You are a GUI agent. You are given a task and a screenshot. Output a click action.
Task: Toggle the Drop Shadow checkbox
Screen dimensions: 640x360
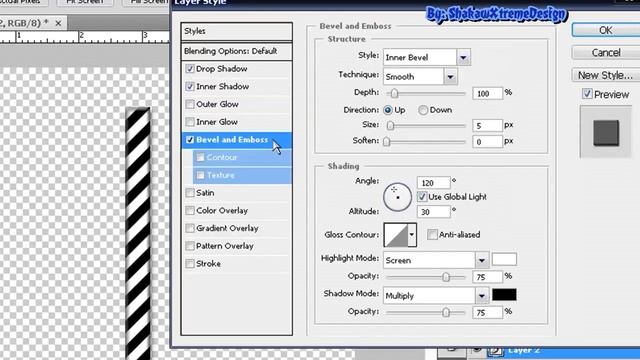(189, 69)
